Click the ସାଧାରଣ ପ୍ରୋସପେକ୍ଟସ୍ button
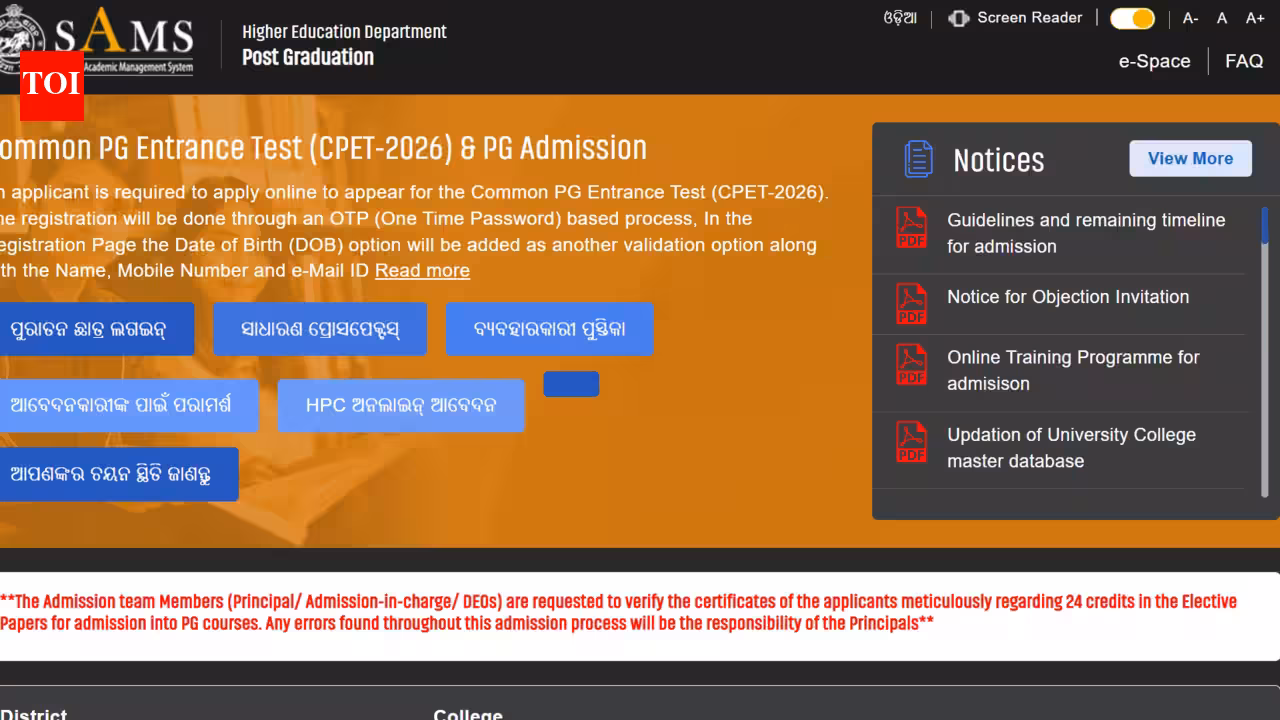The image size is (1280, 720). point(320,329)
